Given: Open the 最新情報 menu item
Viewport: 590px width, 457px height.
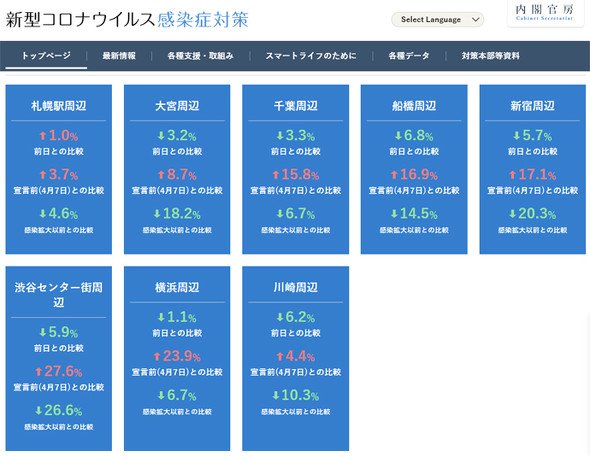Looking at the screenshot, I should tap(119, 56).
